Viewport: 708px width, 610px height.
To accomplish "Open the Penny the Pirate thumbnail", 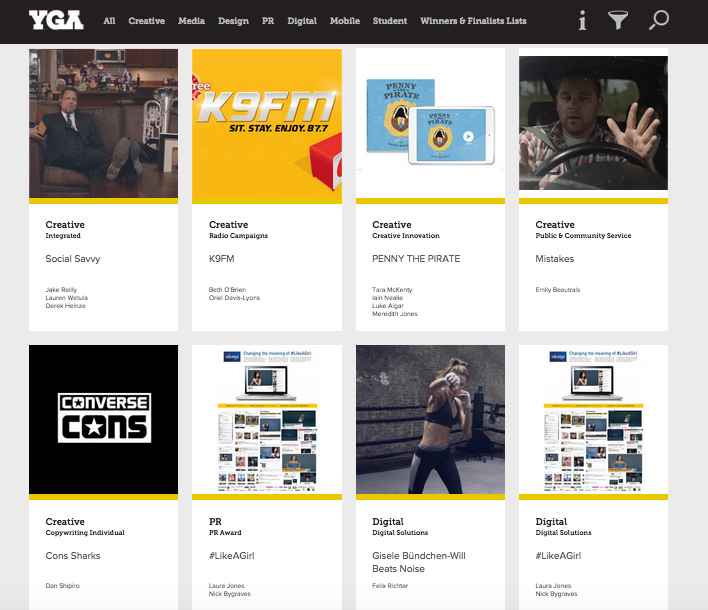I will click(x=430, y=123).
